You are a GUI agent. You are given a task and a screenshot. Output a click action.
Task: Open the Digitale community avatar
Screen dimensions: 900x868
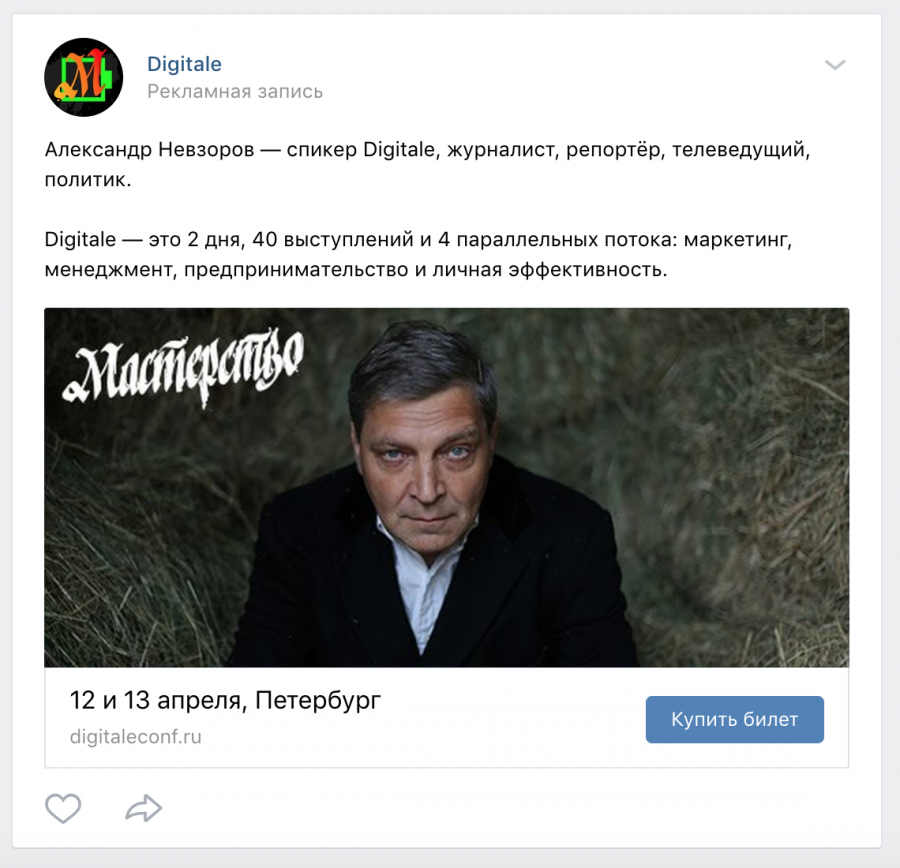tap(84, 78)
